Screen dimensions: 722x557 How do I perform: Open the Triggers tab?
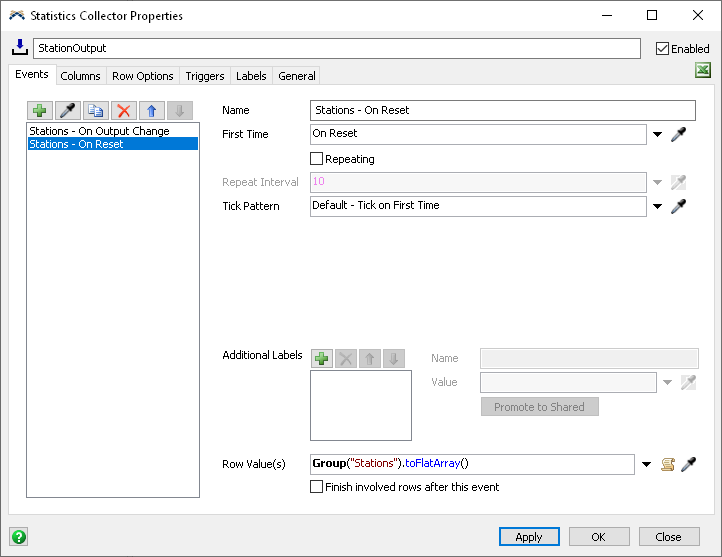205,76
